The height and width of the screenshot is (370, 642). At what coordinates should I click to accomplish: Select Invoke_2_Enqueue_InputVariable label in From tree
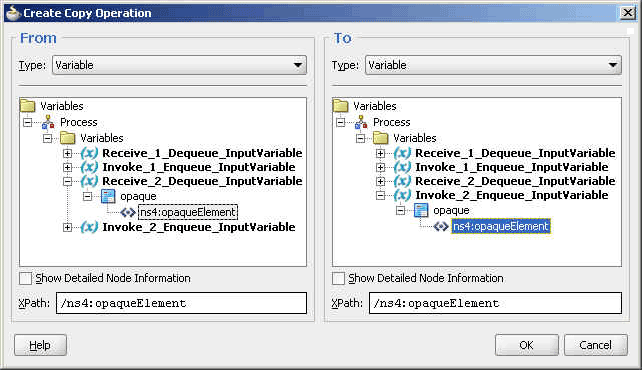pyautogui.click(x=199, y=227)
